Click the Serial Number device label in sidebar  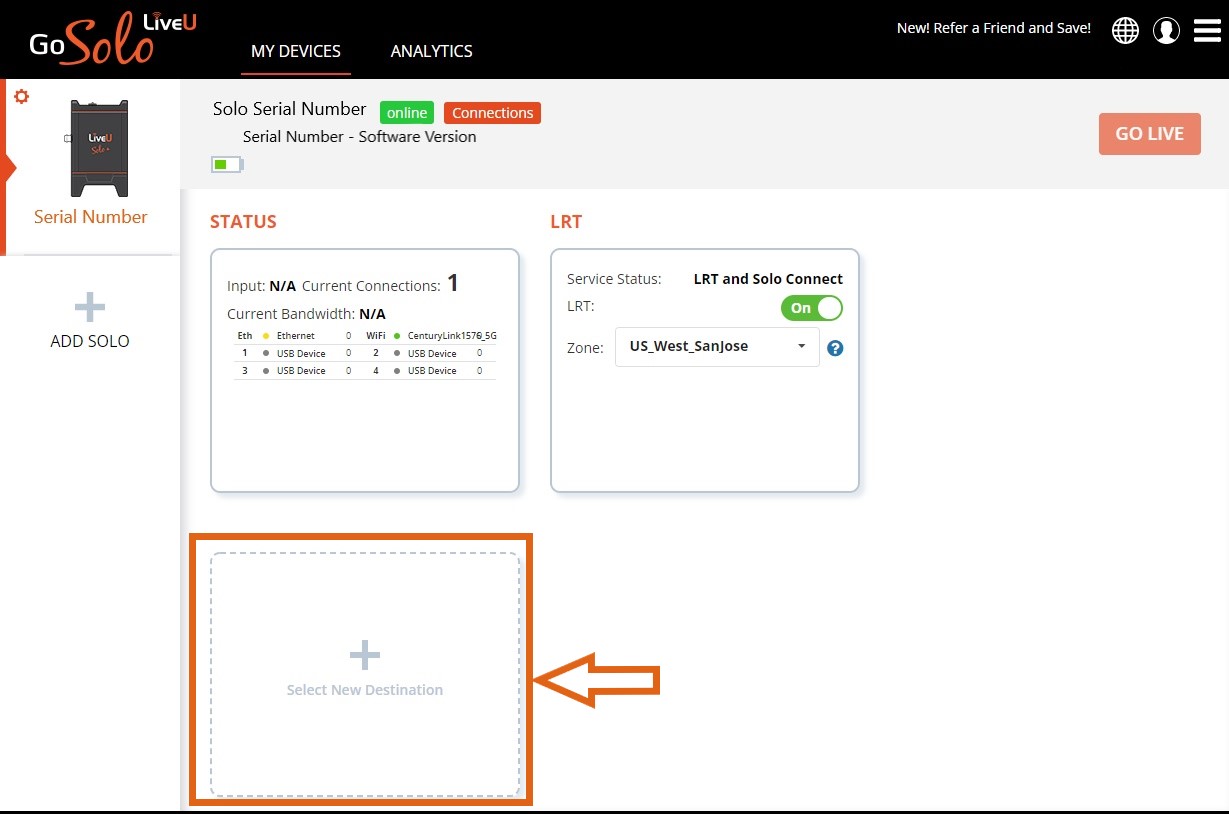pyautogui.click(x=91, y=217)
